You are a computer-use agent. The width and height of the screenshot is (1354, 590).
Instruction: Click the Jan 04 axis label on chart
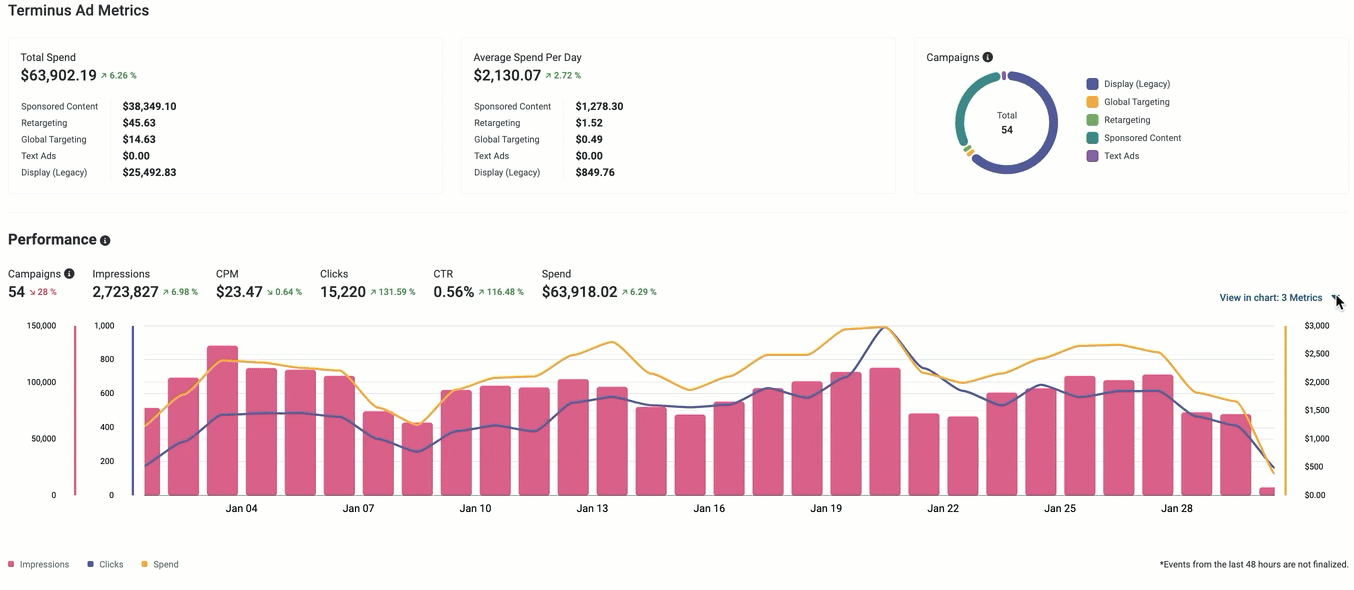point(241,509)
